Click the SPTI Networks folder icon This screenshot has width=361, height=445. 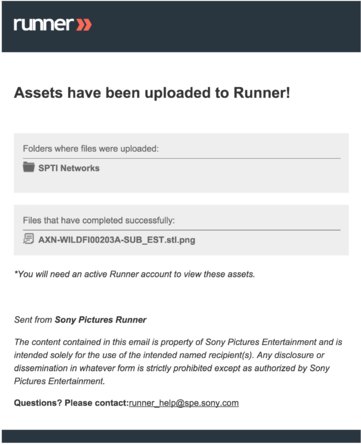29,167
